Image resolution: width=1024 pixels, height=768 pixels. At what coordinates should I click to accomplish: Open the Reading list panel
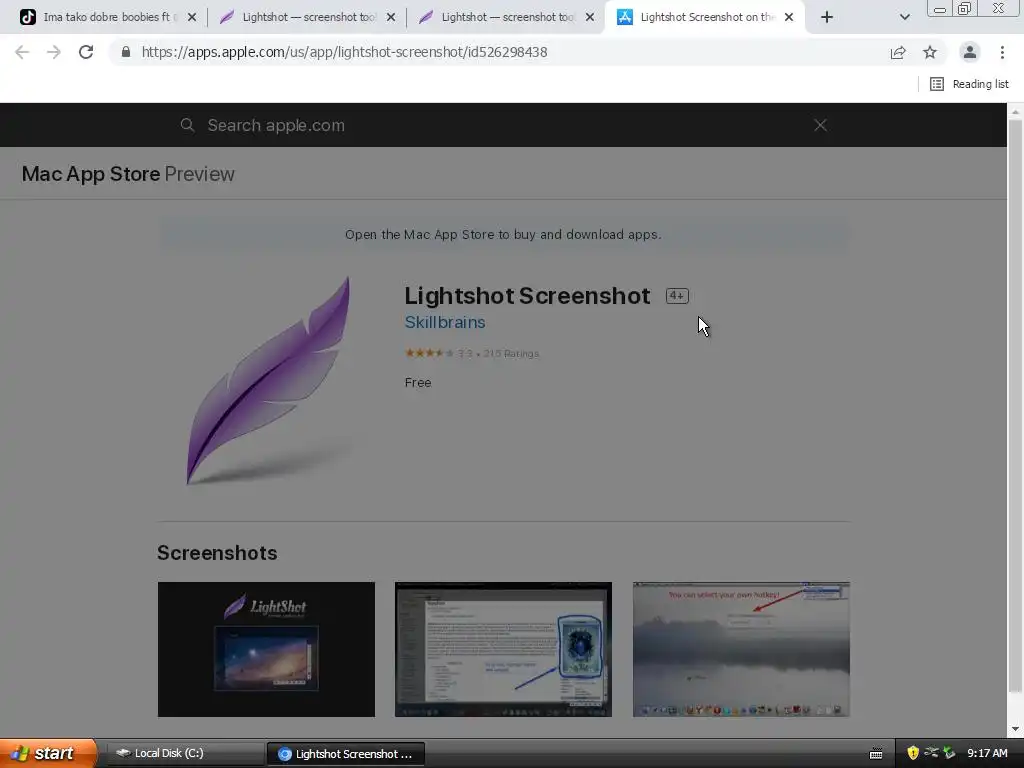[969, 84]
